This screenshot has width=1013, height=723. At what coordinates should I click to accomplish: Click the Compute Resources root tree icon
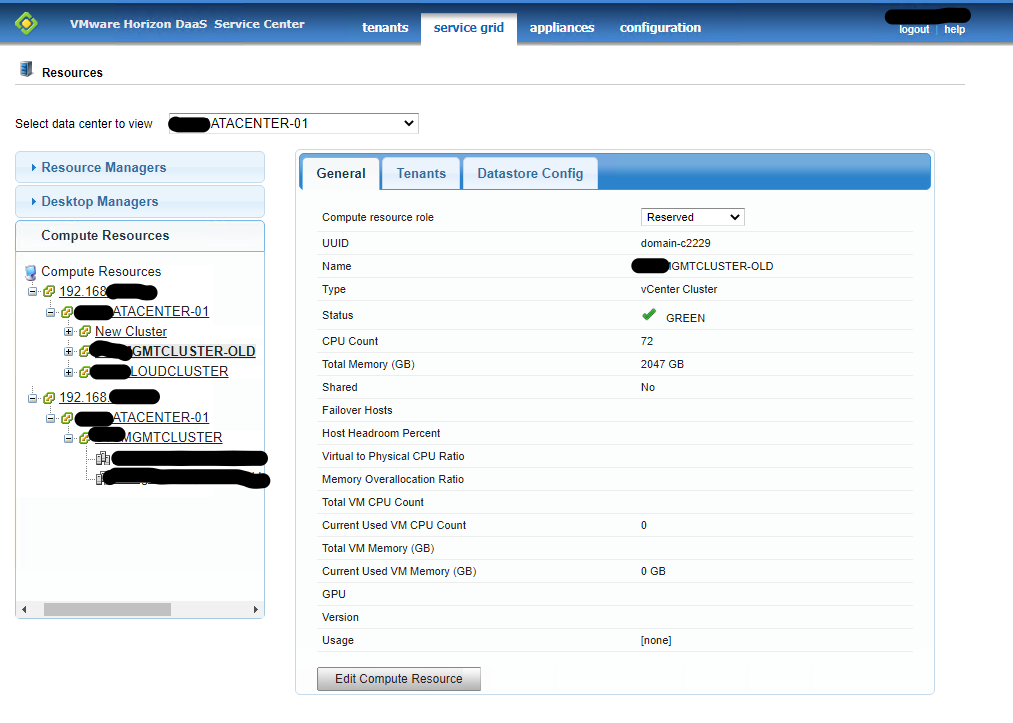pyautogui.click(x=30, y=272)
